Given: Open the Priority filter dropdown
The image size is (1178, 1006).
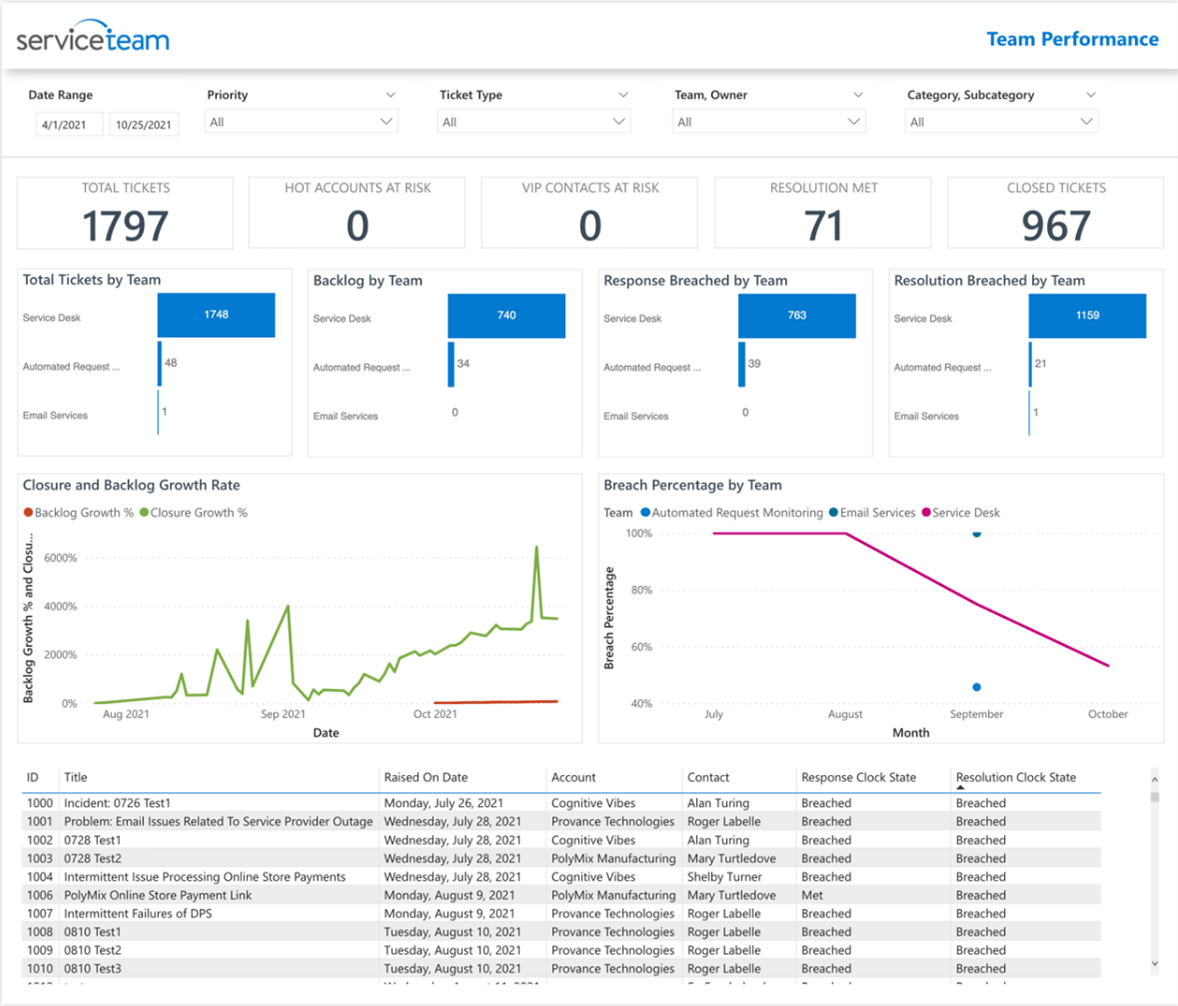Looking at the screenshot, I should [387, 120].
